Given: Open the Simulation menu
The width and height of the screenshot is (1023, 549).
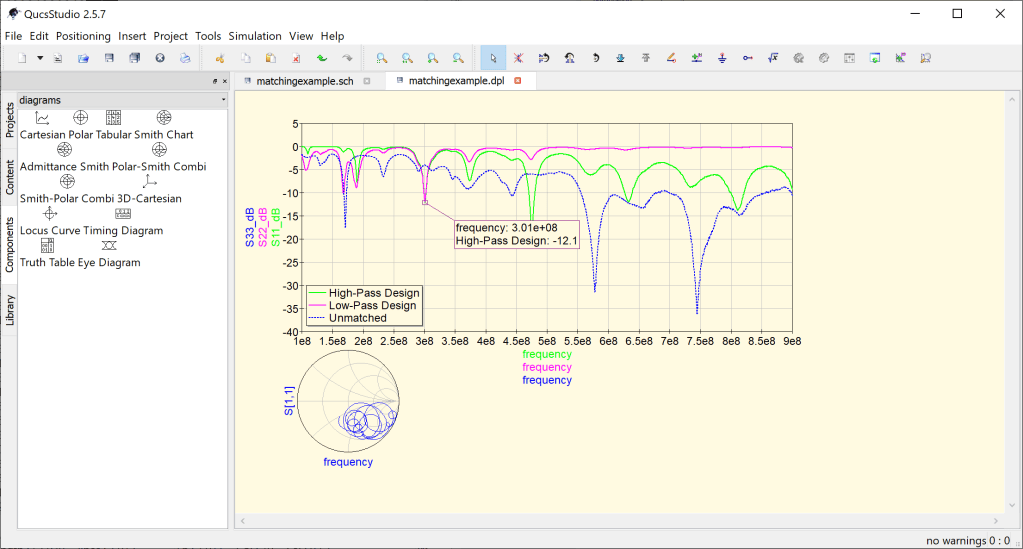Looking at the screenshot, I should coord(255,36).
